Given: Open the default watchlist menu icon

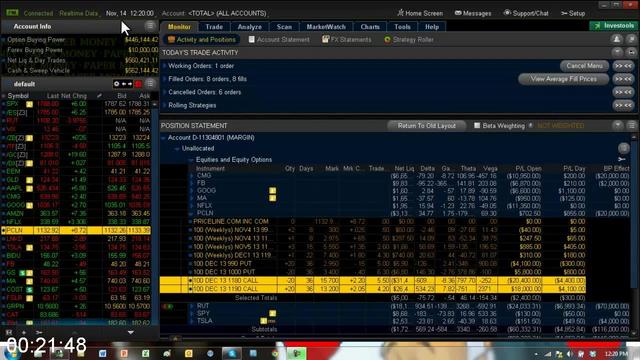Looking at the screenshot, I should (150, 84).
